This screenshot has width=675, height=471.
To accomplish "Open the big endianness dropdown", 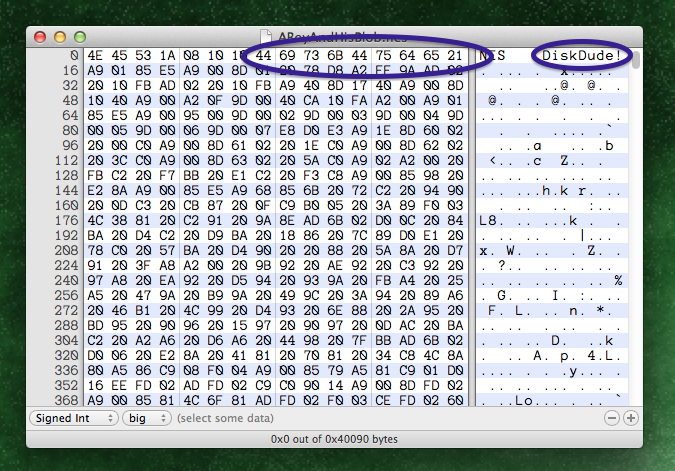I will coord(147,418).
